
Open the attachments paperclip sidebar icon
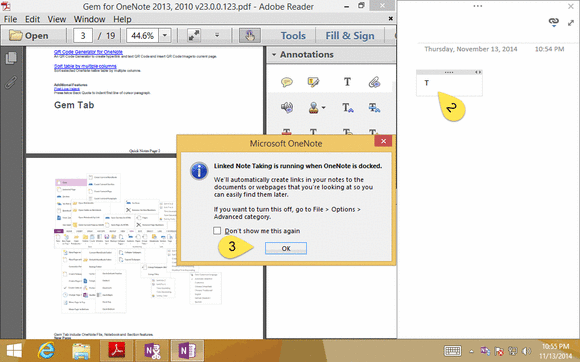tap(11, 82)
